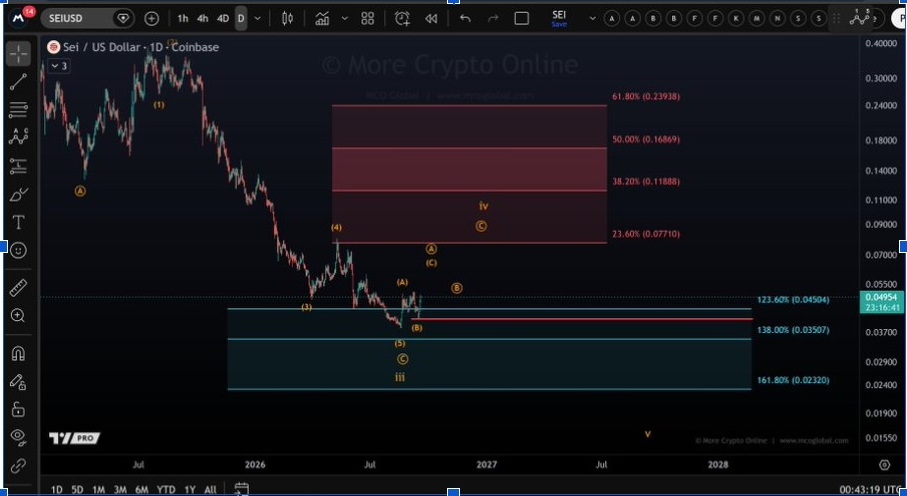Click the 161.80% (0.02320) extension label
Screen dimensions: 907x496
point(793,380)
